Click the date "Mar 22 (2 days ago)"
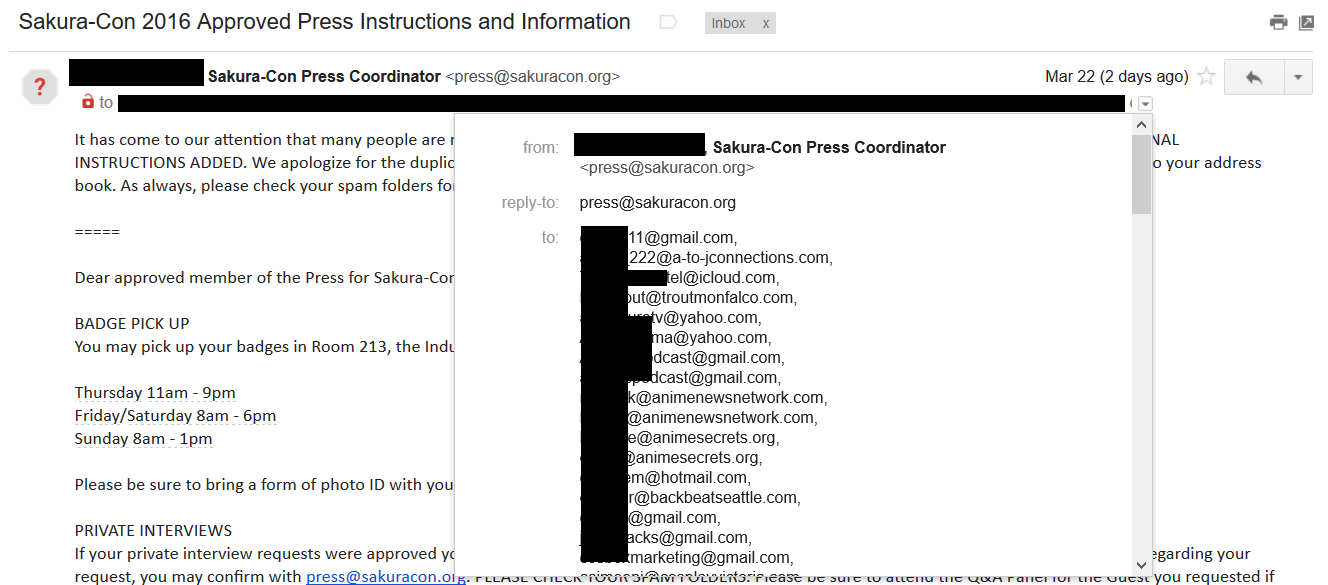This screenshot has height=585, width=1328. pos(1117,77)
